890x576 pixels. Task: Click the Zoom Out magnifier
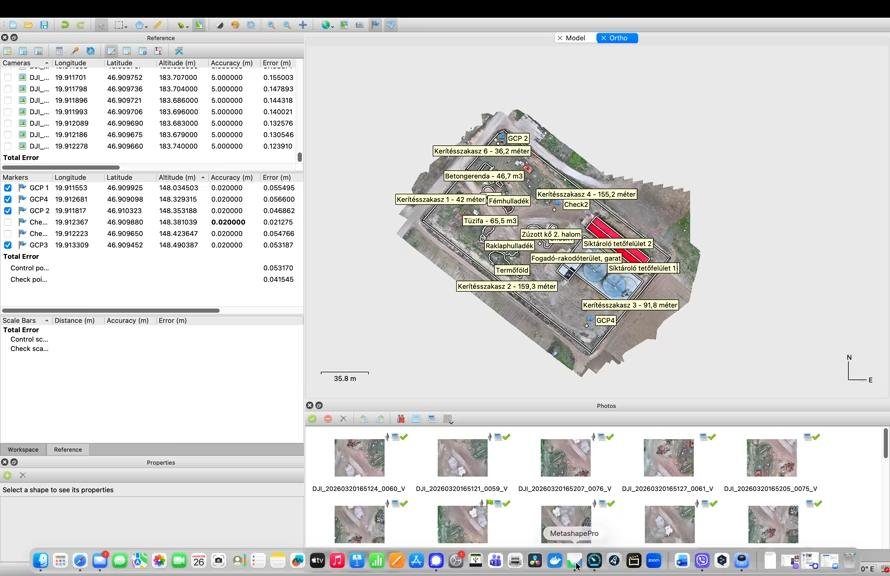point(287,25)
